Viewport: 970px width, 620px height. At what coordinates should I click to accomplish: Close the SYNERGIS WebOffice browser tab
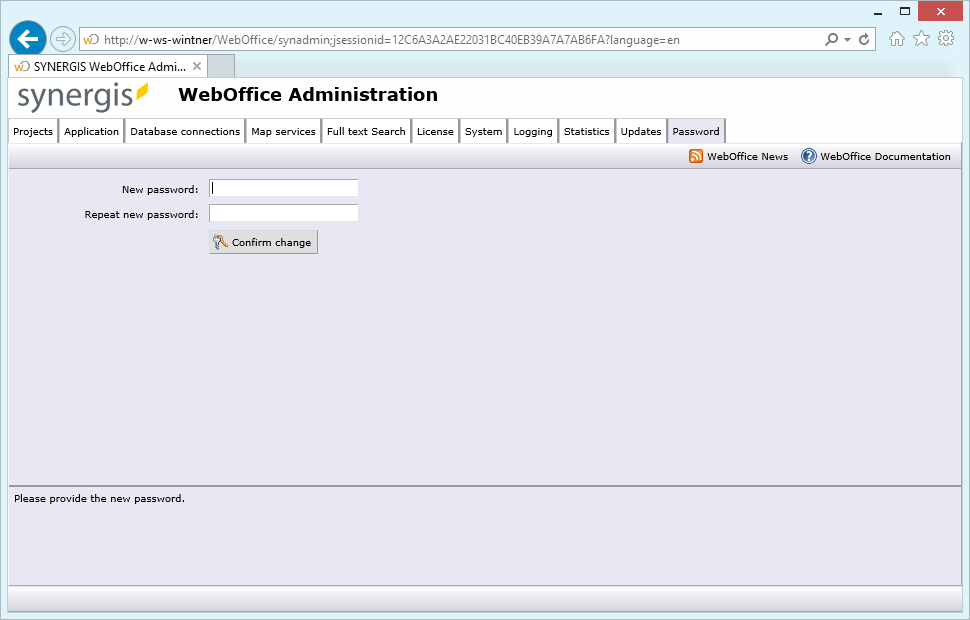pos(197,67)
